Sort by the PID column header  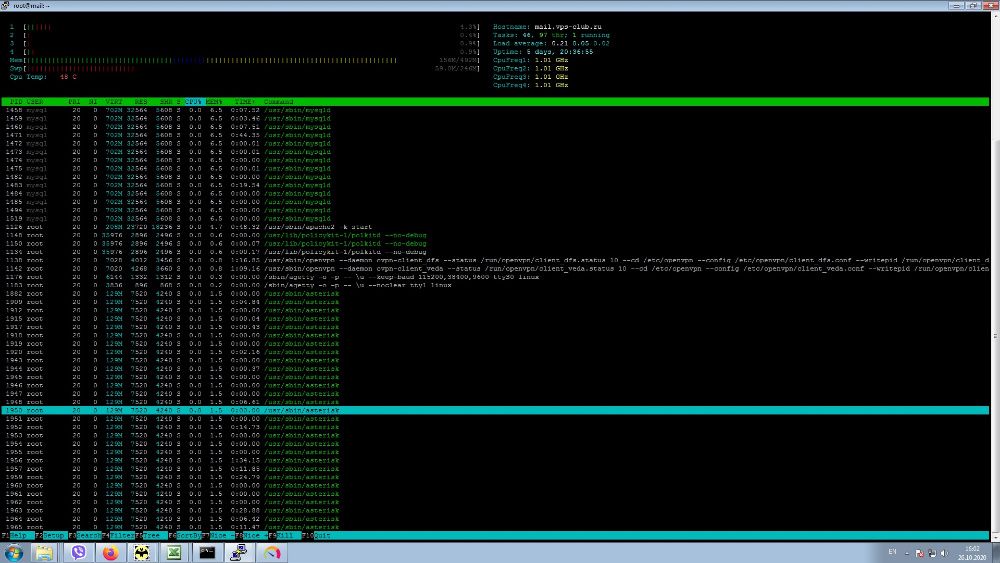pos(16,101)
